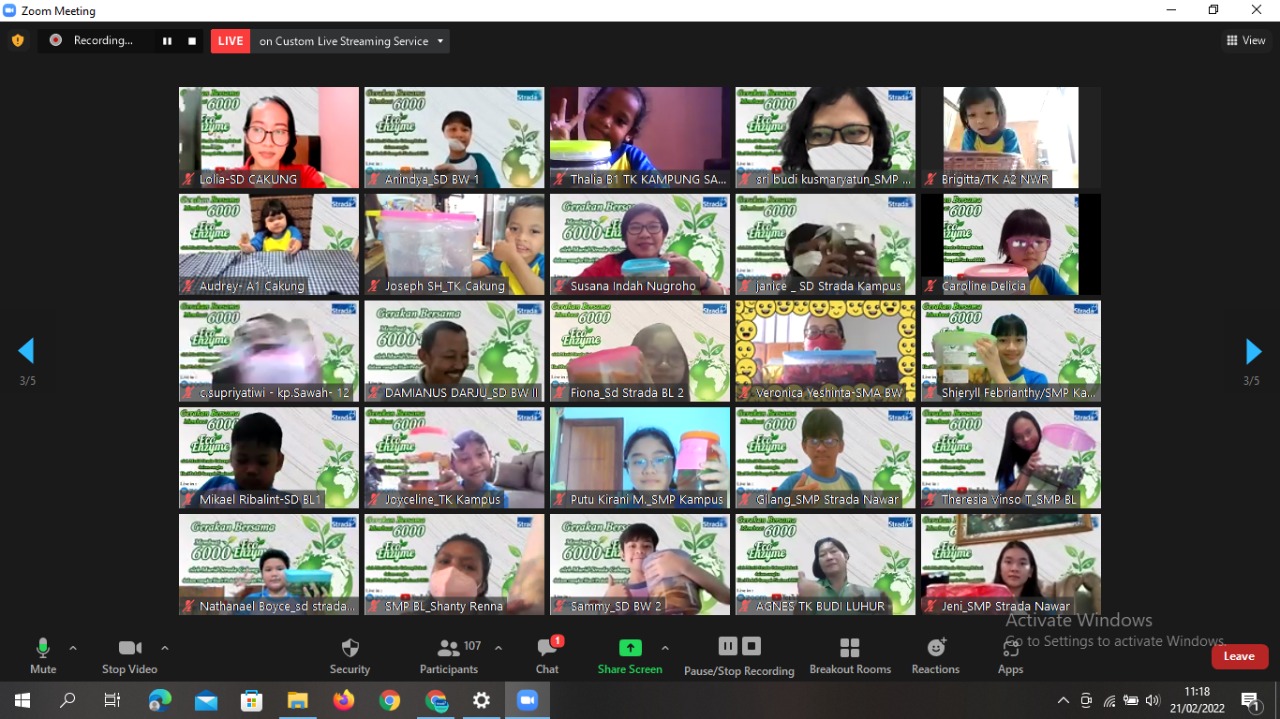Expand share screen options arrow

click(665, 648)
